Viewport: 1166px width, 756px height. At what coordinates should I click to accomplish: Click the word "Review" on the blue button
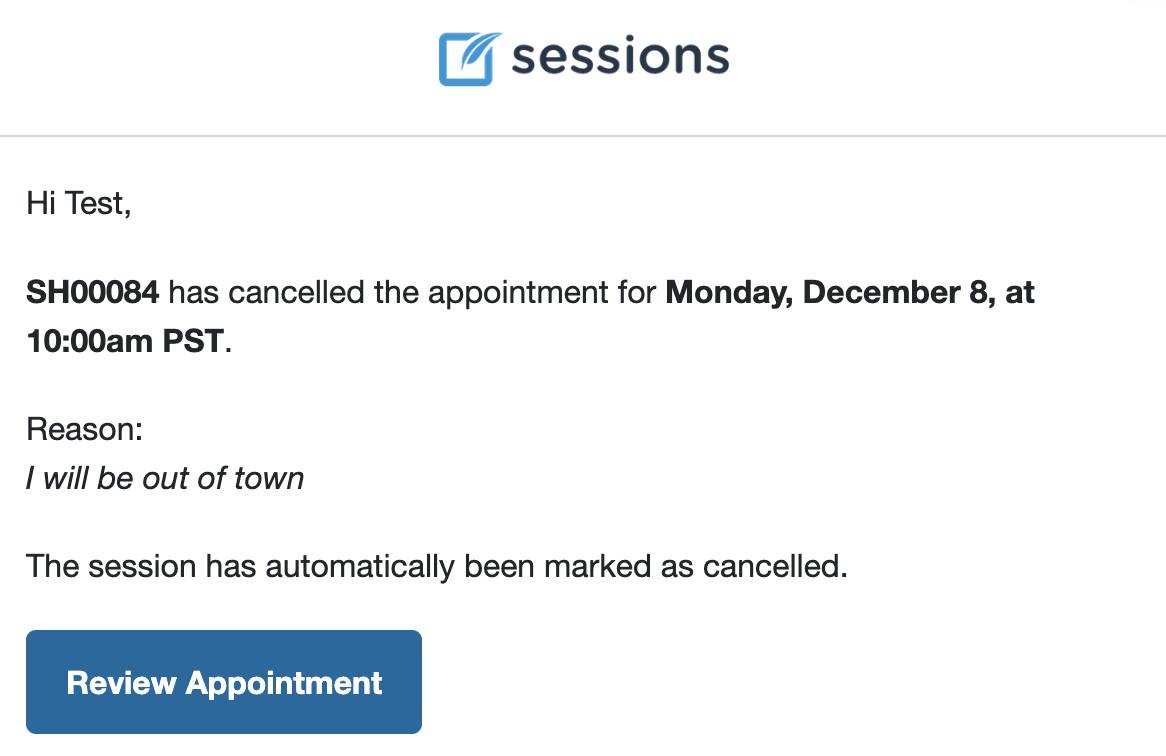point(121,683)
